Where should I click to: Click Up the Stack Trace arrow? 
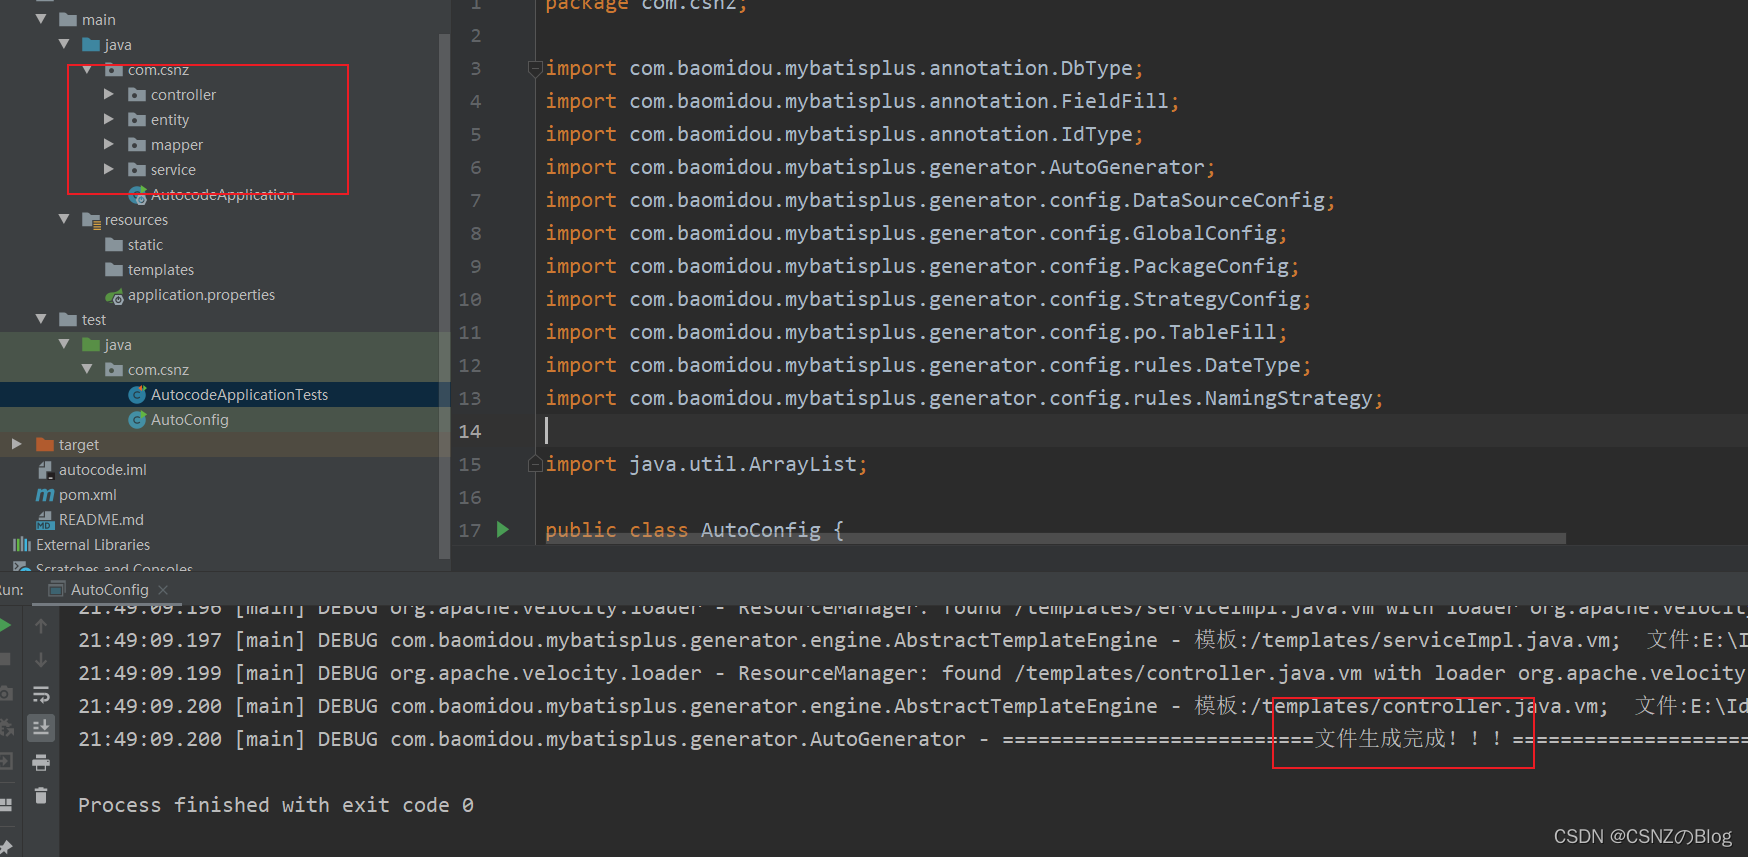tap(41, 626)
